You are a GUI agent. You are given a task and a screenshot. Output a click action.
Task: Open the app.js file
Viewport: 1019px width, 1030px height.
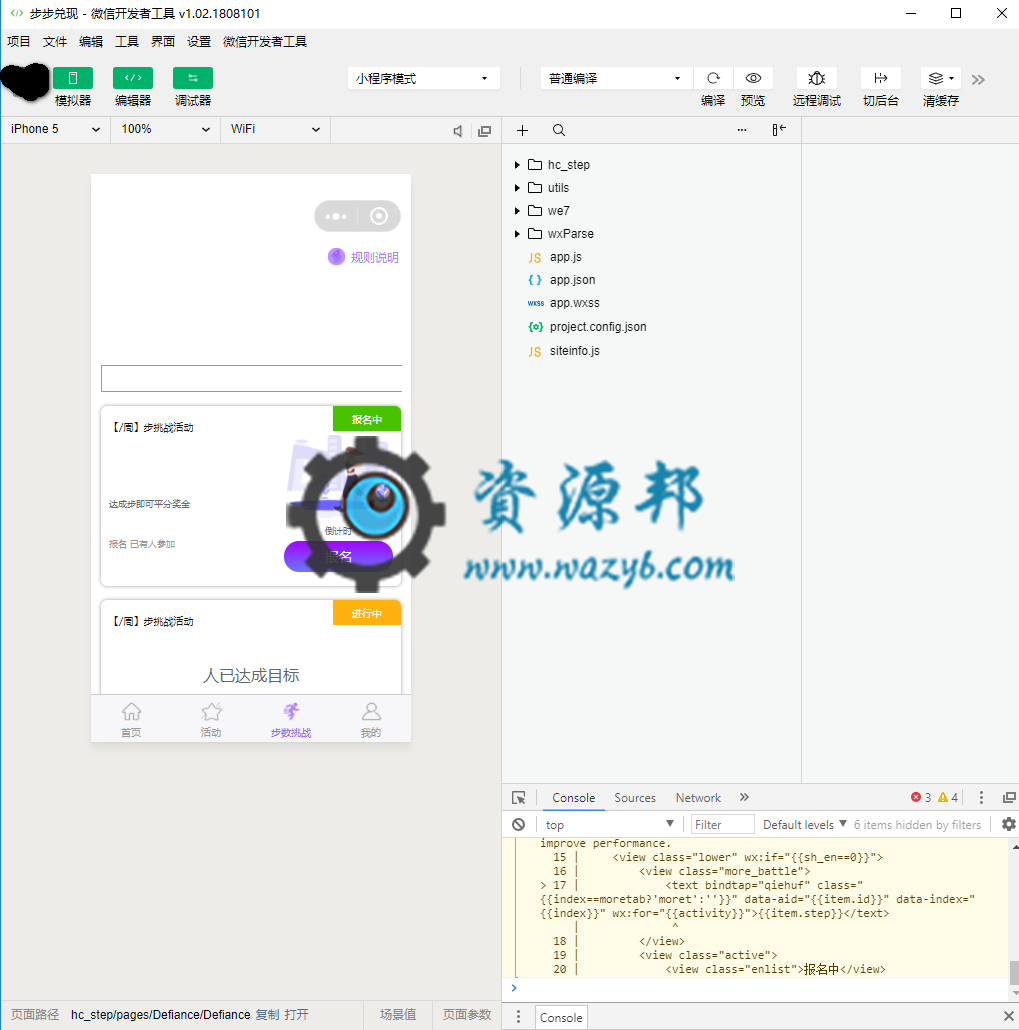click(x=566, y=257)
